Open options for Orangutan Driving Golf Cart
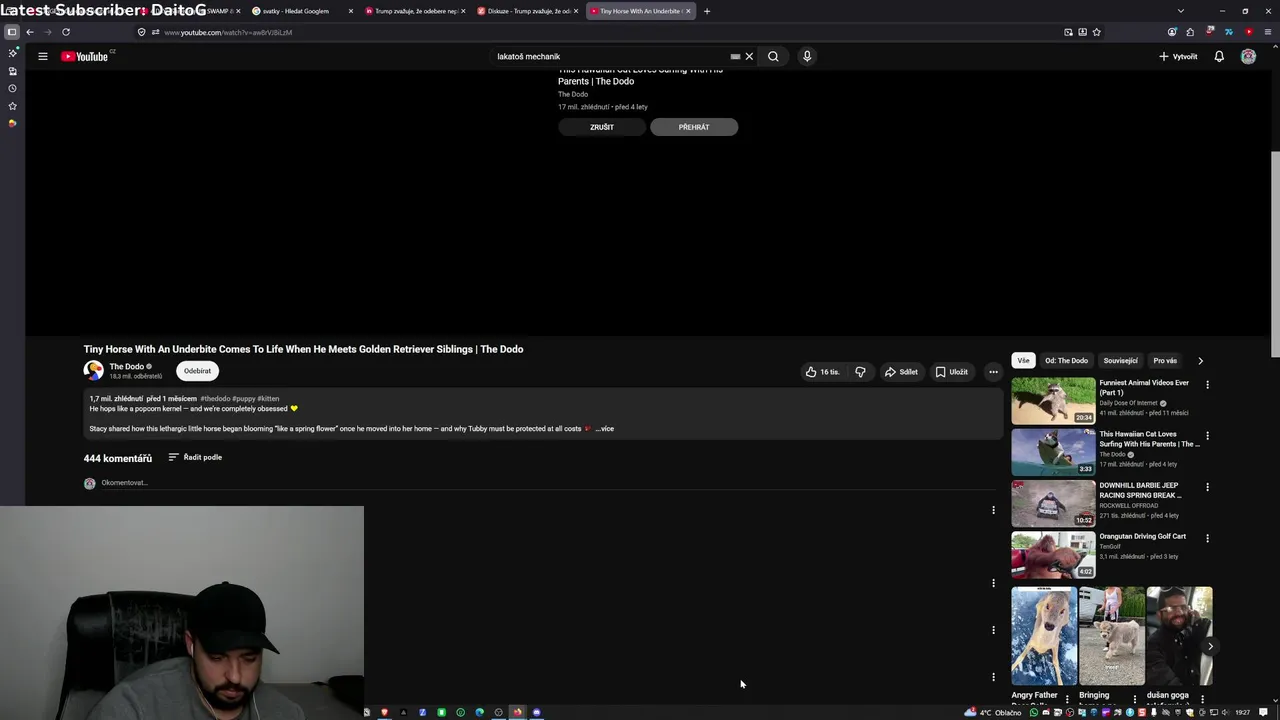This screenshot has width=1280, height=720. (x=1207, y=538)
